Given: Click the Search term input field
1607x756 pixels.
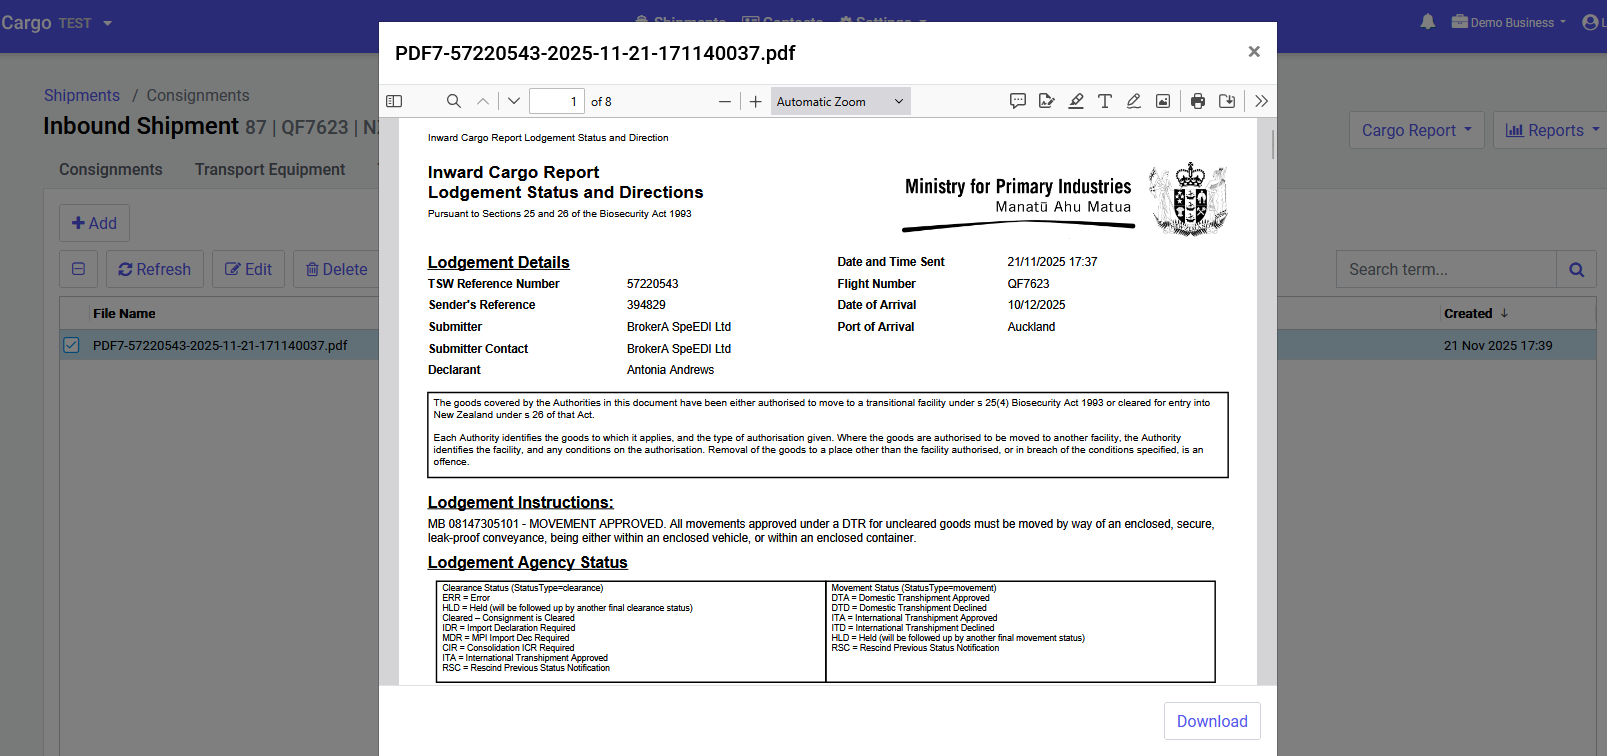Looking at the screenshot, I should pos(1446,269).
